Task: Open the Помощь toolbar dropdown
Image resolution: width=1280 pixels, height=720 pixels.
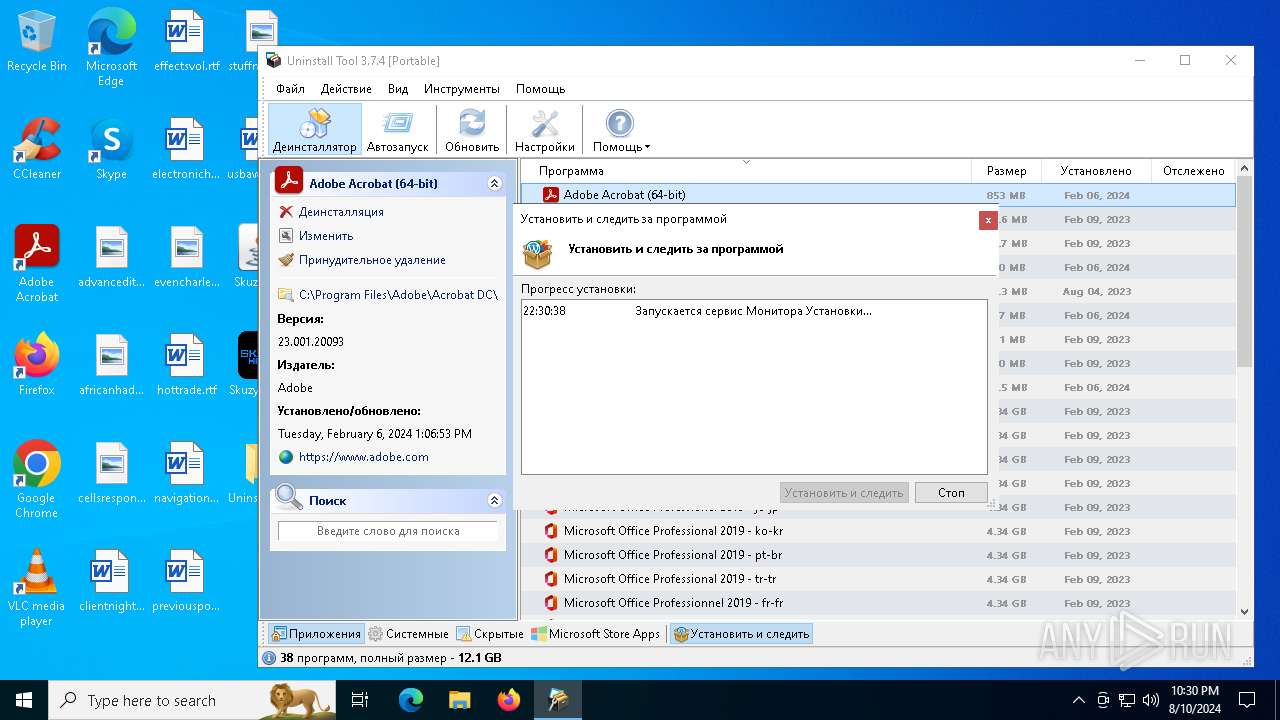Action: pos(621,130)
